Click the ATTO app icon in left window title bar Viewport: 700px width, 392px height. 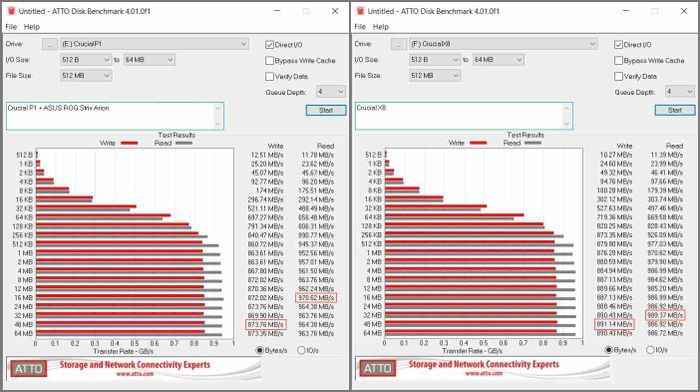click(12, 11)
